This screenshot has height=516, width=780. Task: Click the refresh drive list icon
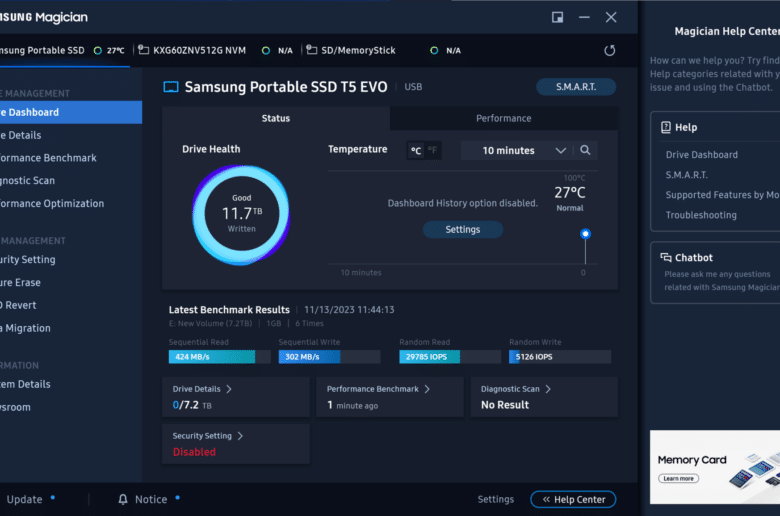tap(609, 50)
